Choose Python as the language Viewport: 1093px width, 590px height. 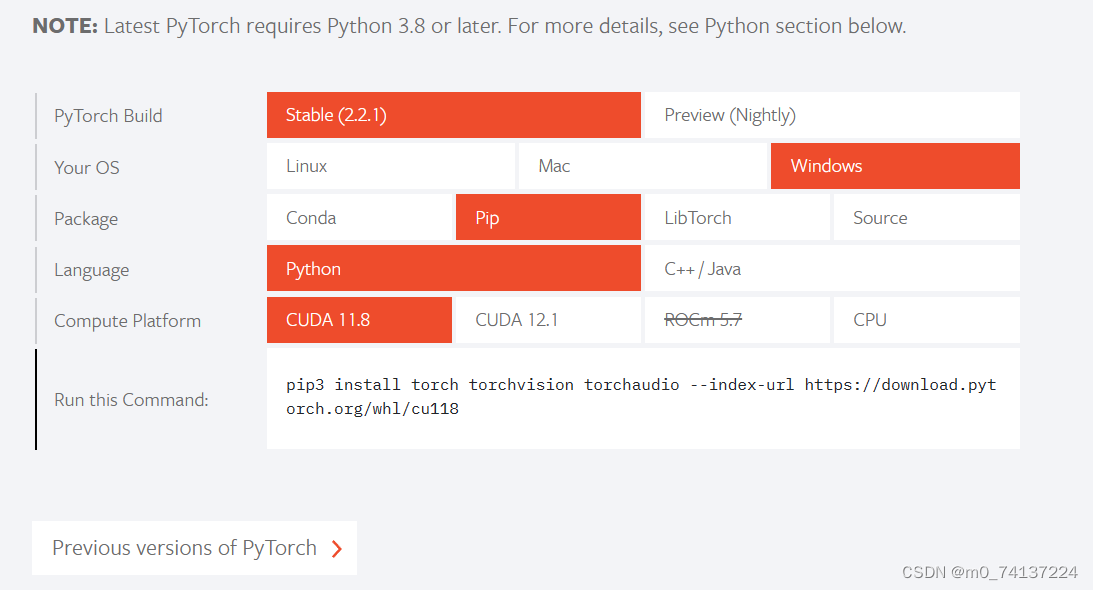(x=454, y=268)
